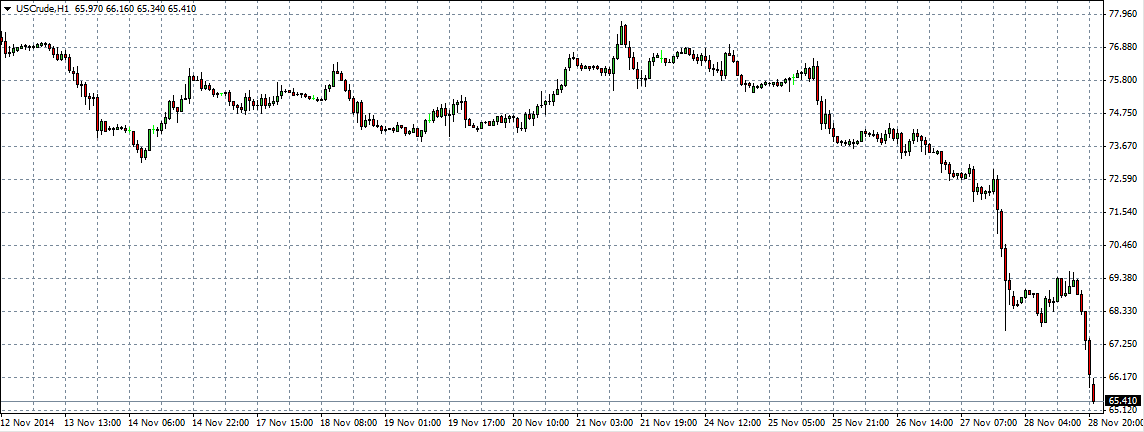The width and height of the screenshot is (1144, 432).
Task: Click the 12 Nov 2014 date label
Action: tap(29, 423)
